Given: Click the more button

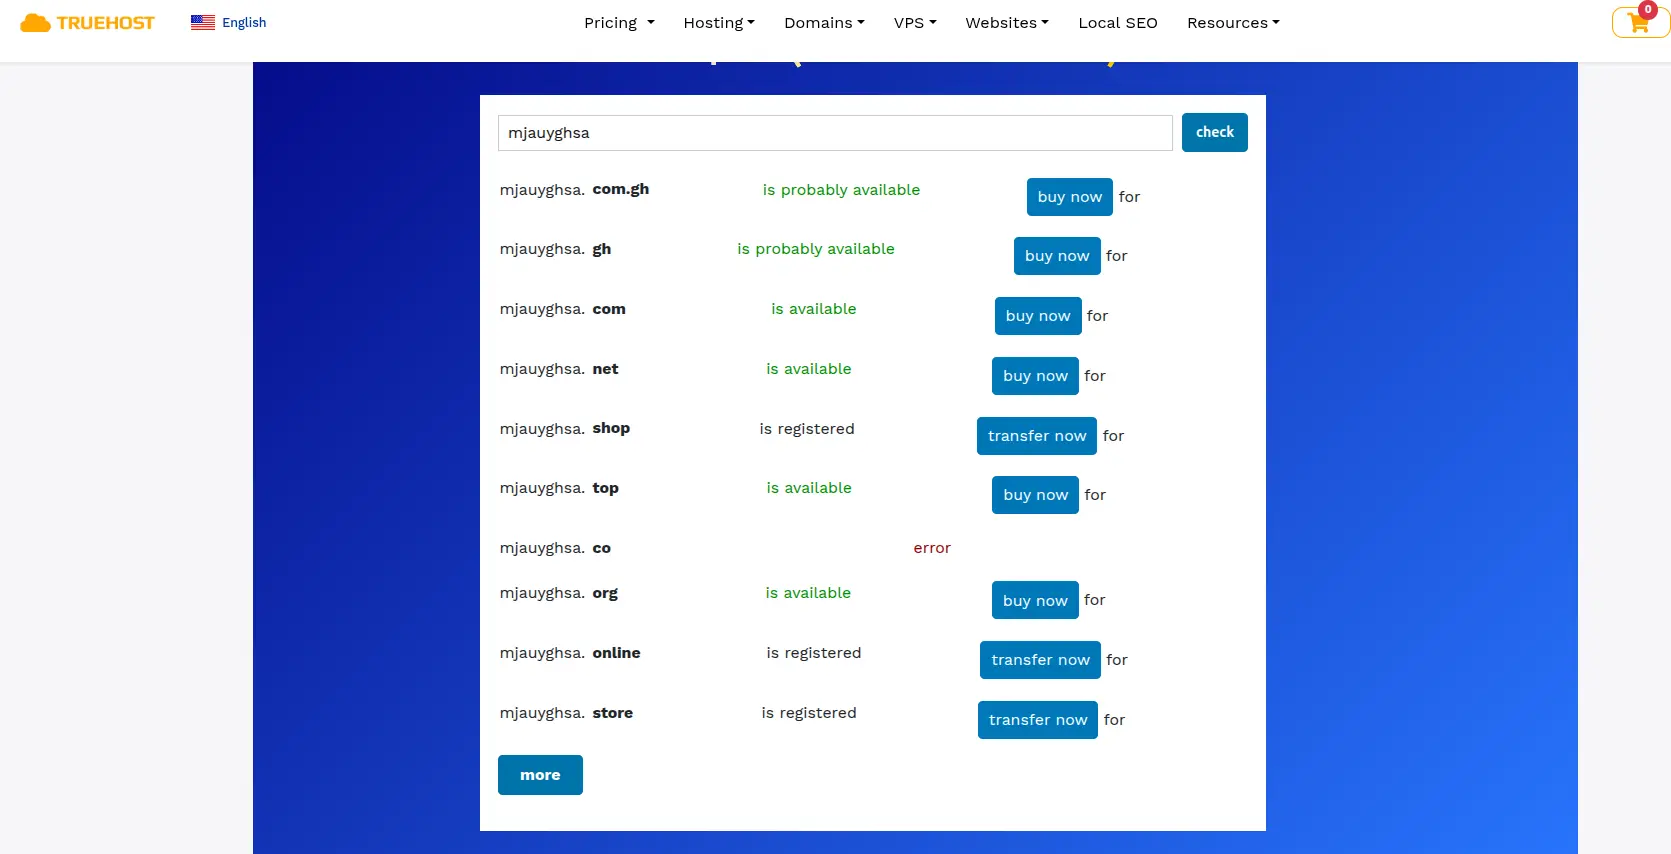Looking at the screenshot, I should point(540,775).
